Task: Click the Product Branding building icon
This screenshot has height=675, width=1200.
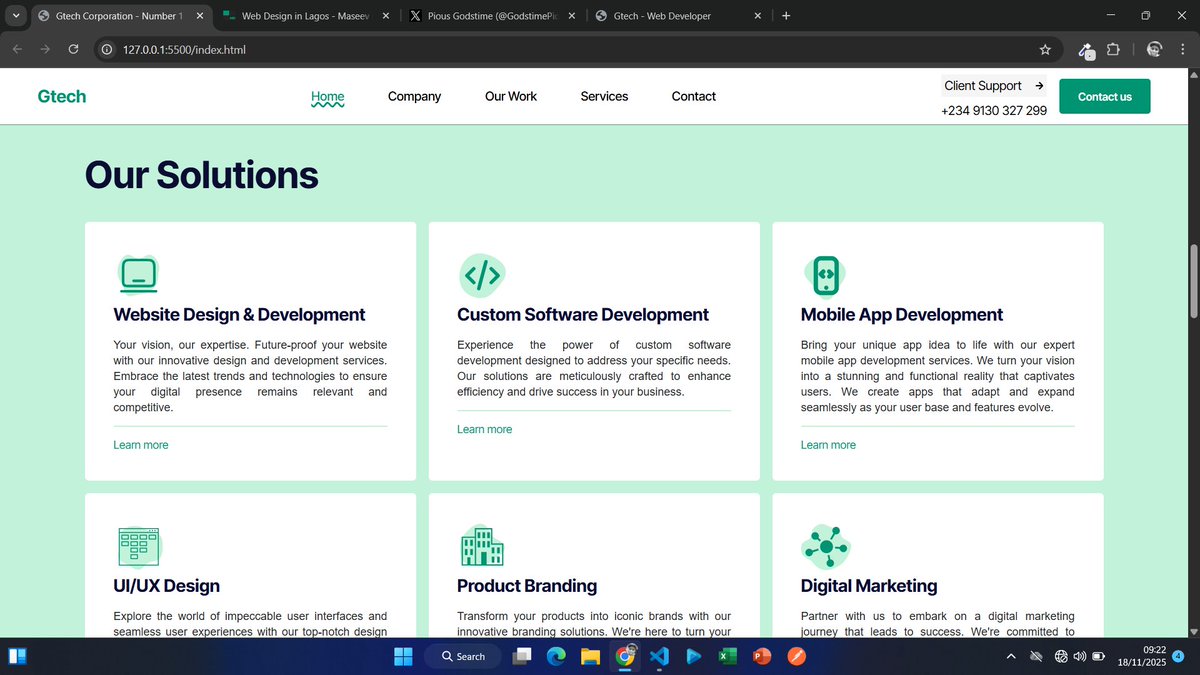Action: point(482,546)
